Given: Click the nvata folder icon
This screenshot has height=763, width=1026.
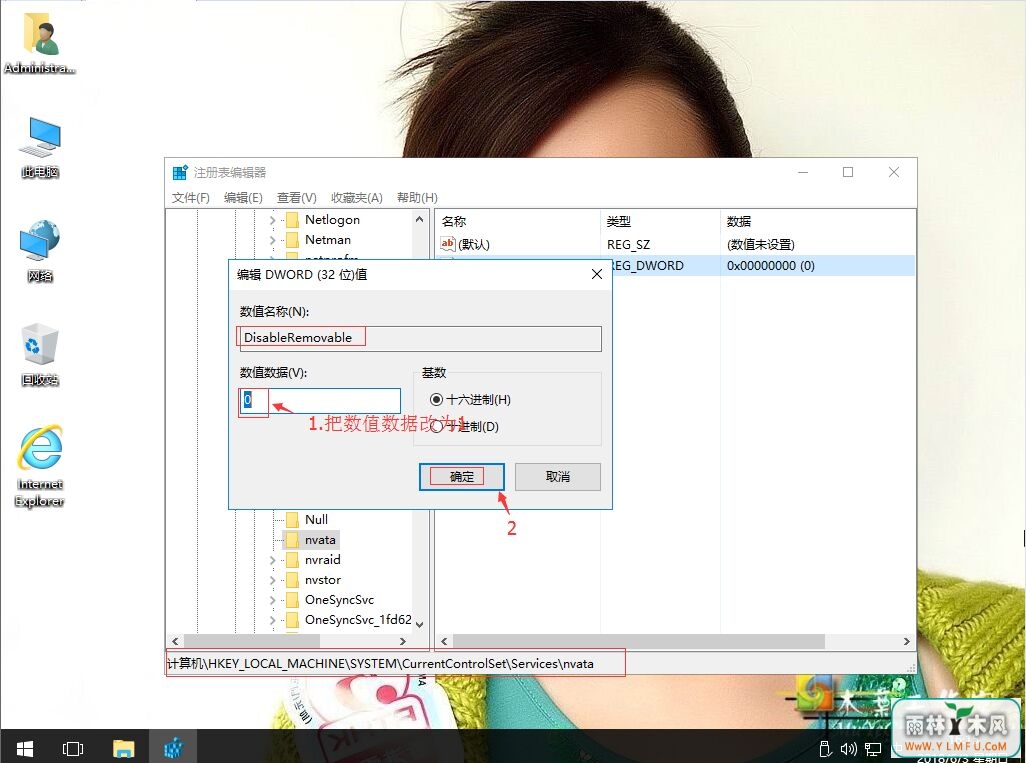Looking at the screenshot, I should click(292, 539).
